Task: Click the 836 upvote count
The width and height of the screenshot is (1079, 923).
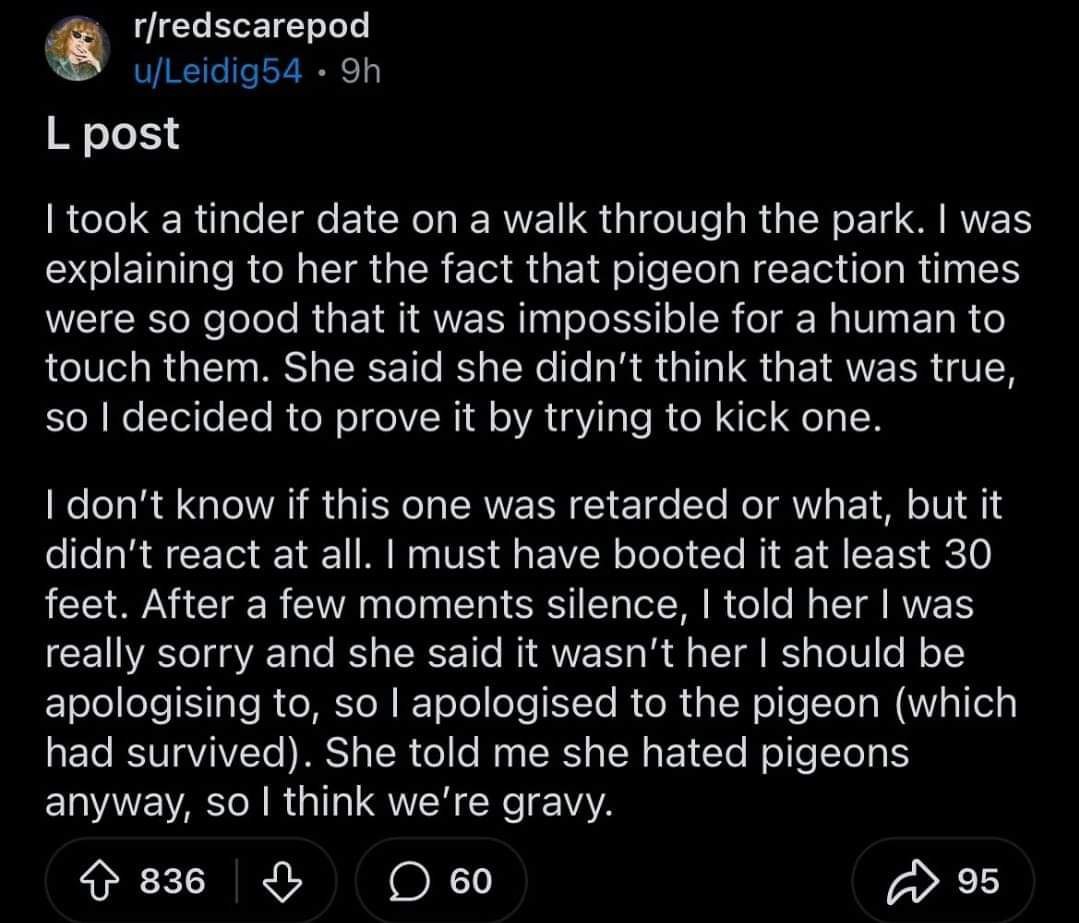Action: coord(172,881)
